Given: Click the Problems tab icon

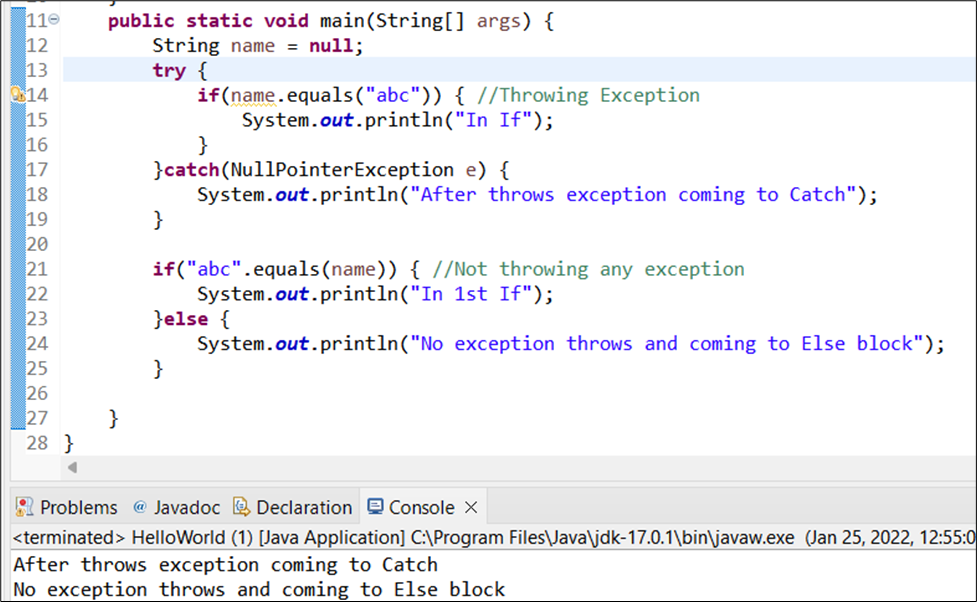Looking at the screenshot, I should coord(24,507).
